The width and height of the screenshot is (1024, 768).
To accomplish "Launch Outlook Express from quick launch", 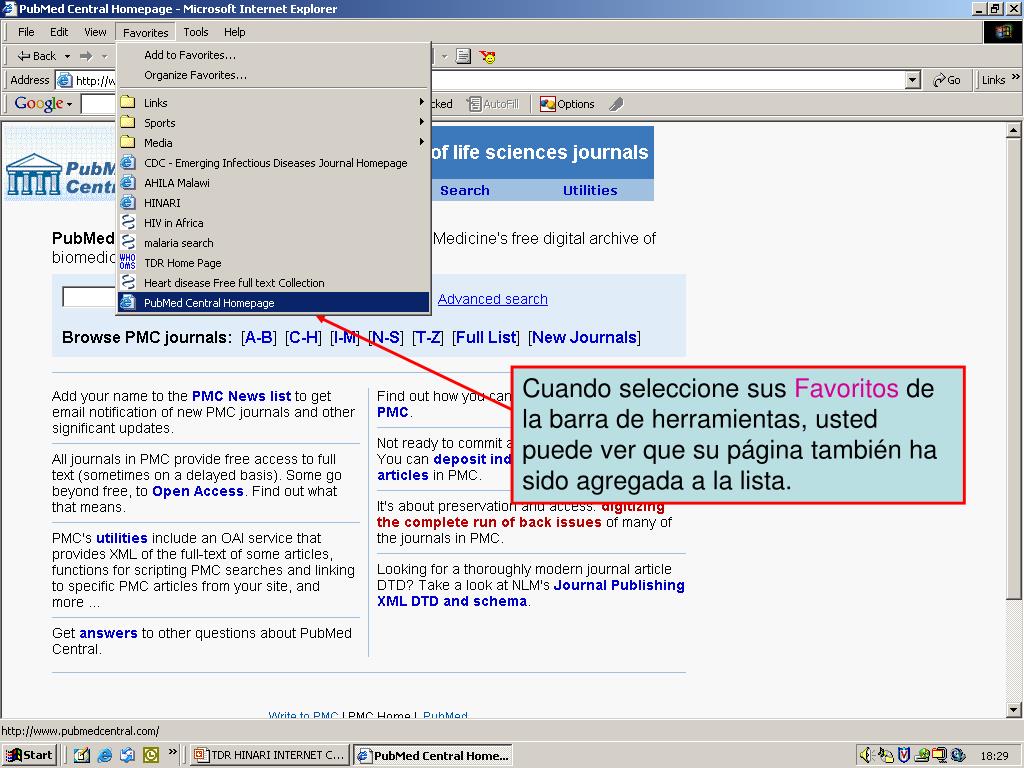I will pos(127,756).
